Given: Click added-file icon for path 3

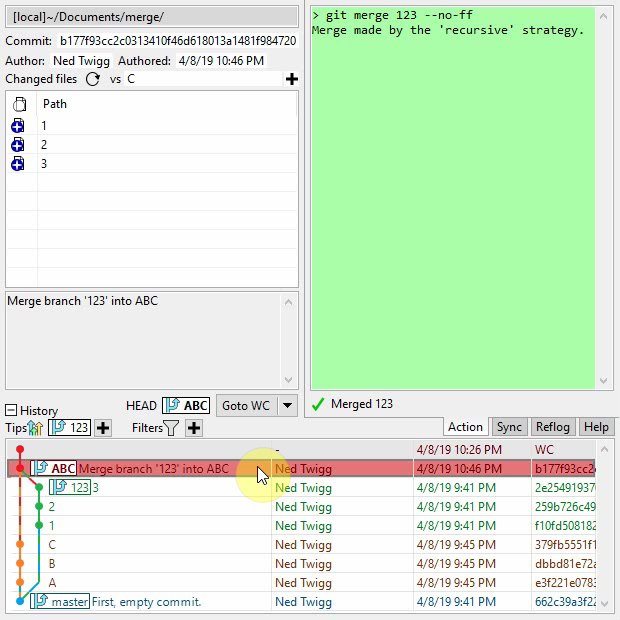Looking at the screenshot, I should coord(17,164).
